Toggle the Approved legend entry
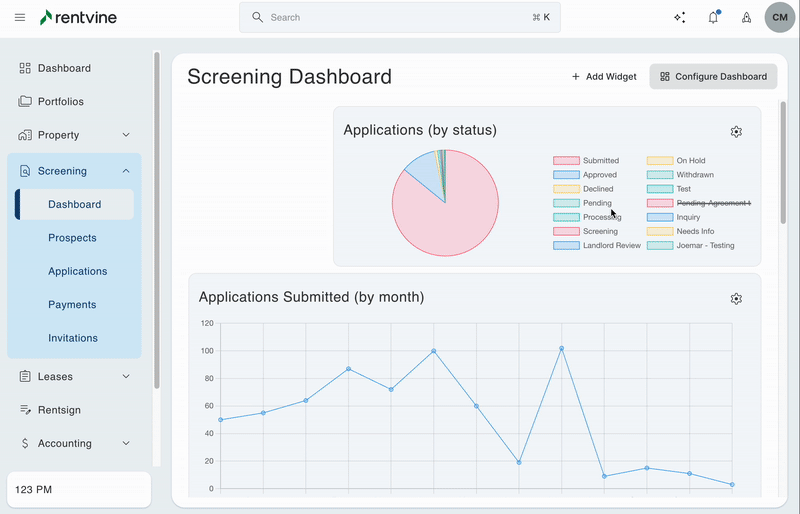Screen dimensions: 800x514 pos(600,175)
